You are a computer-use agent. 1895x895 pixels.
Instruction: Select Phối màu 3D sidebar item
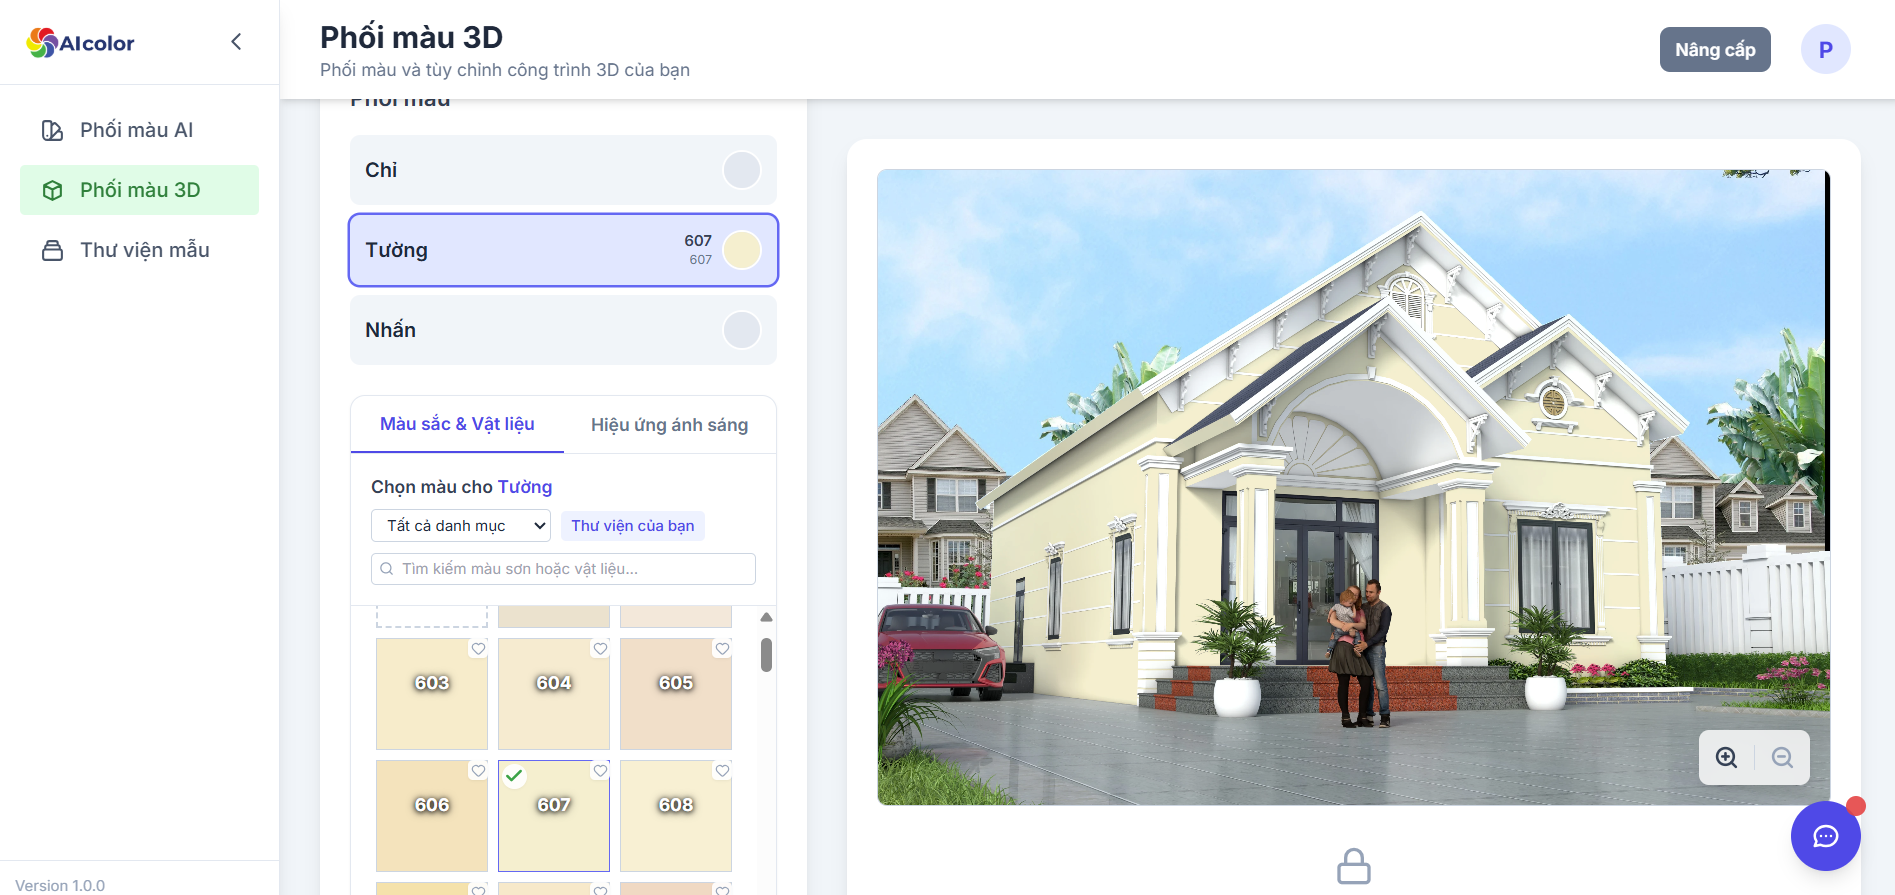(x=139, y=190)
